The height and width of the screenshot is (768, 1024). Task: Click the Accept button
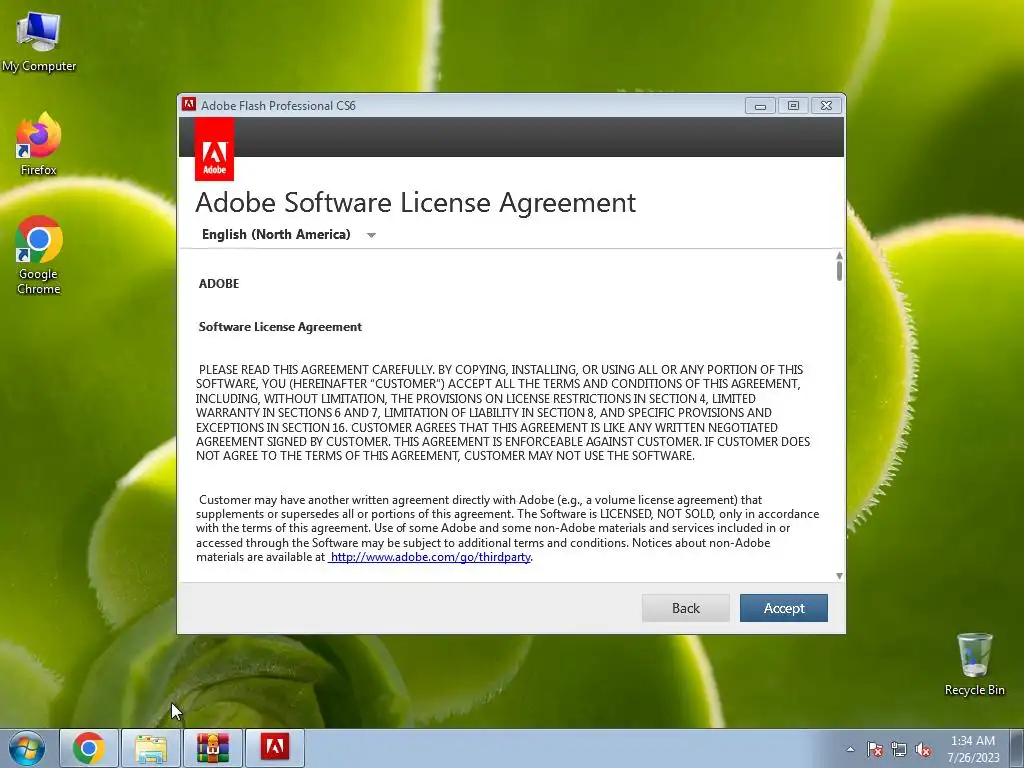pyautogui.click(x=784, y=608)
